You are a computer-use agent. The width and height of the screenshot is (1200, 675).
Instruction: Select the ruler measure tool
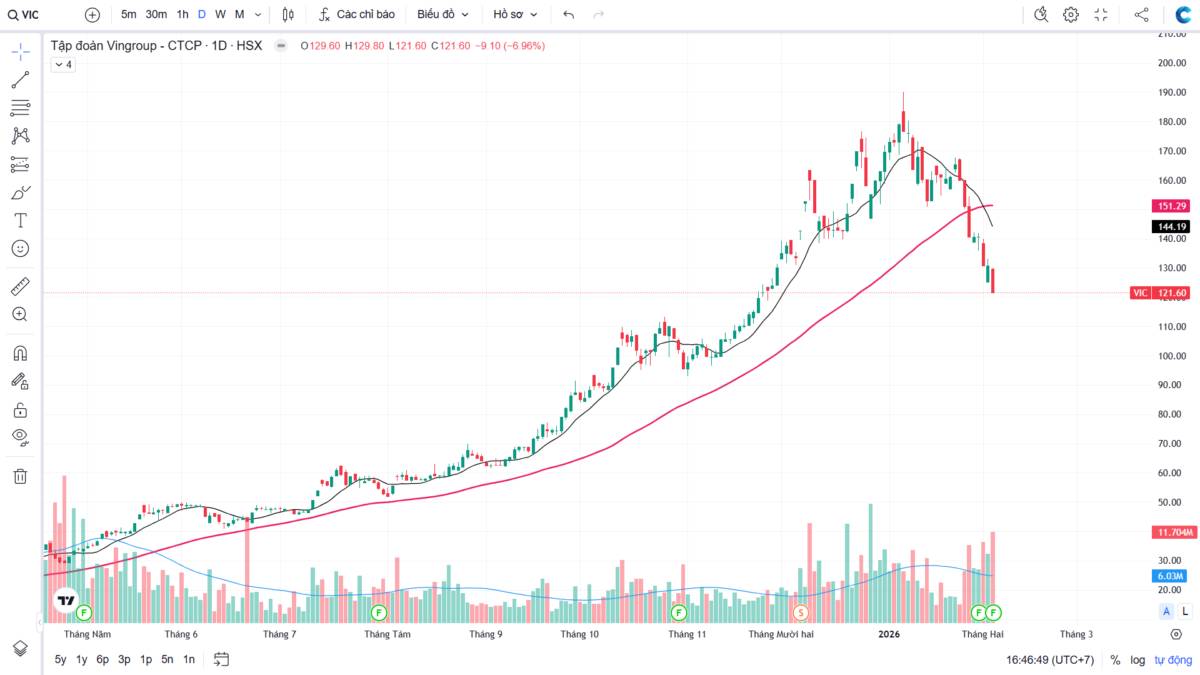20,286
